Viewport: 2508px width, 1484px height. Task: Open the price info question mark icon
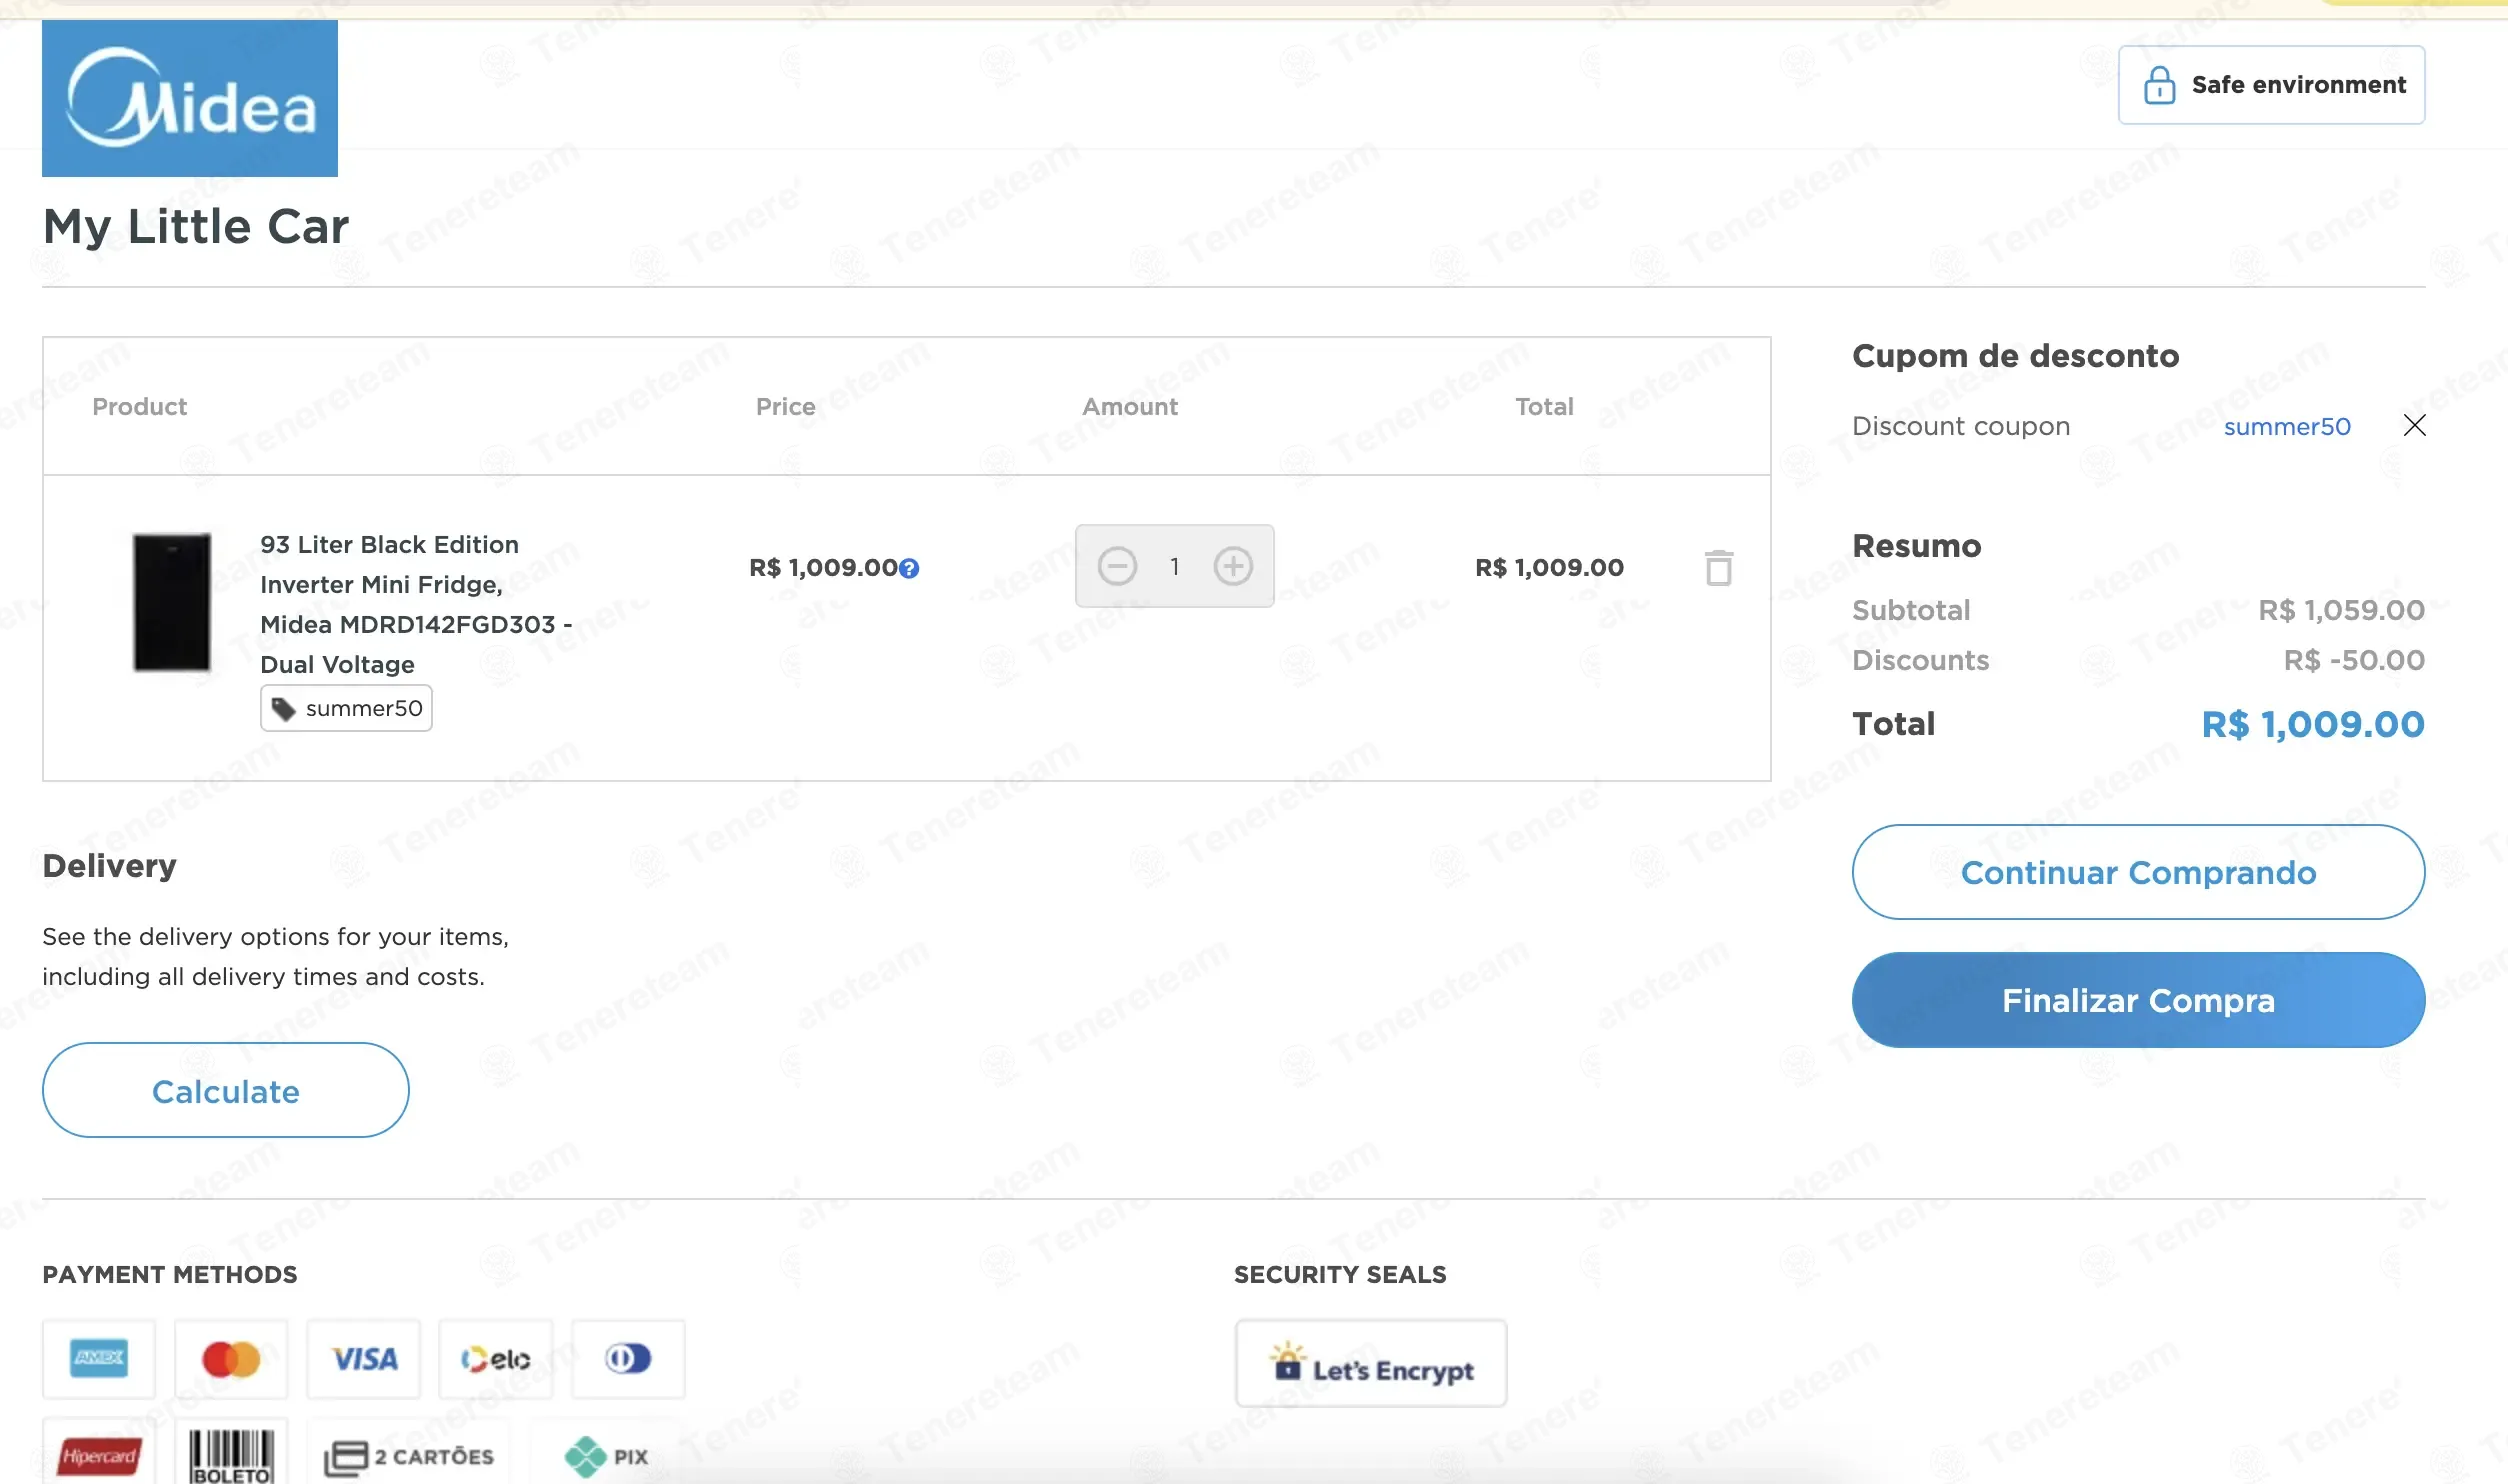(909, 568)
